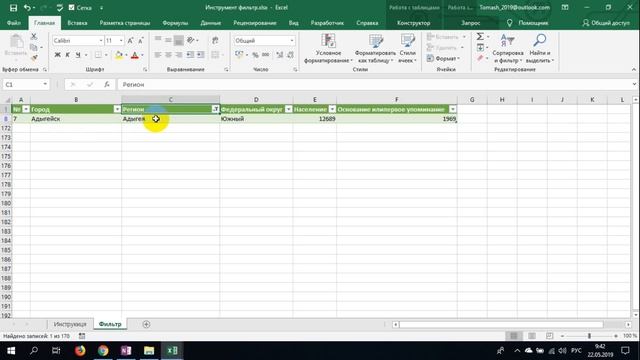Apply underline formatting (Ч)
Viewport: 640px width, 360px height.
[x=78, y=55]
